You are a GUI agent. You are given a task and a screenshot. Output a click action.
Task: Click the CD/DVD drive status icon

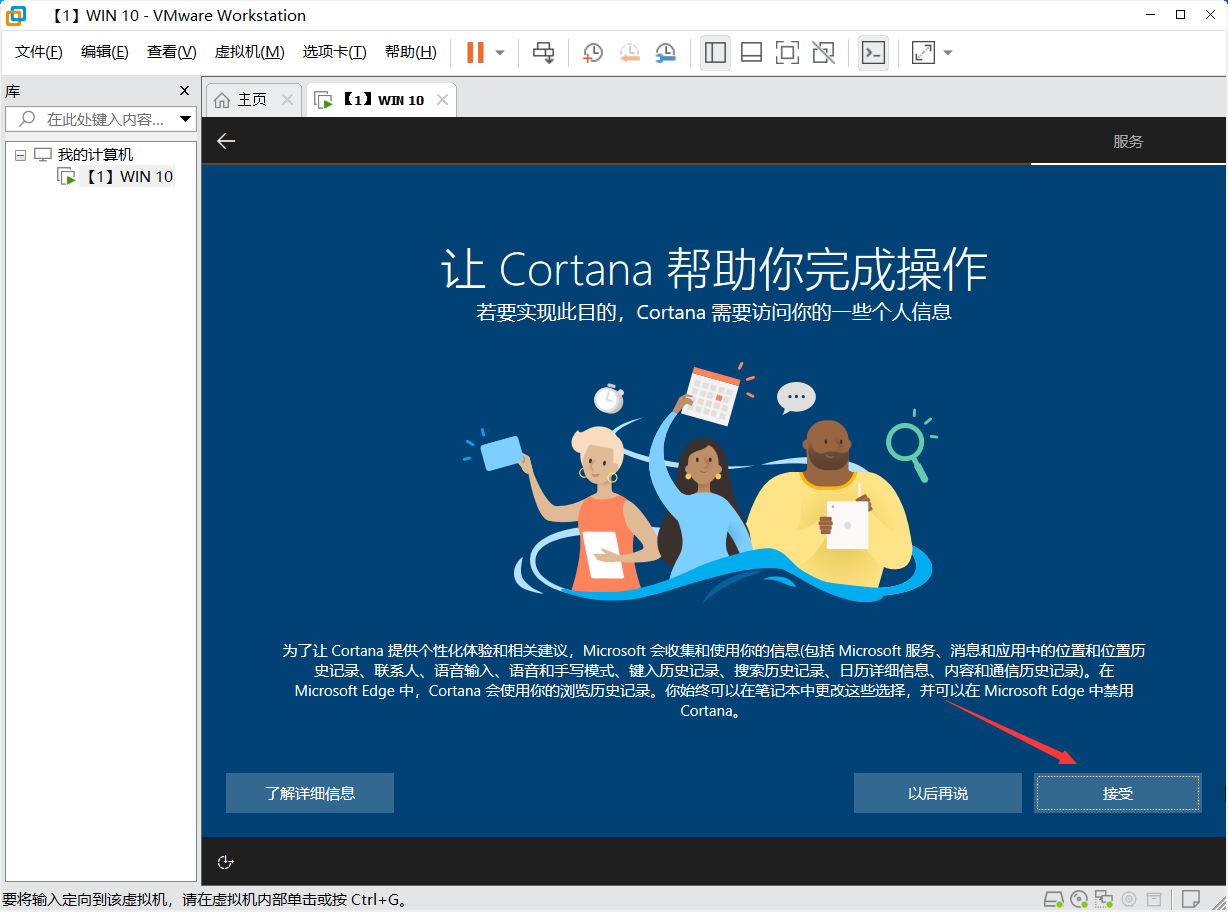pos(1079,899)
